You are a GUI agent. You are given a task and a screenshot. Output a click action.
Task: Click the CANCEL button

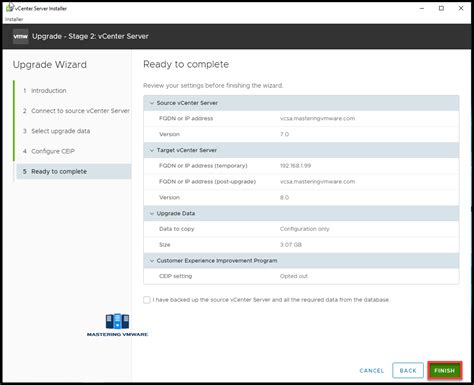pos(372,371)
